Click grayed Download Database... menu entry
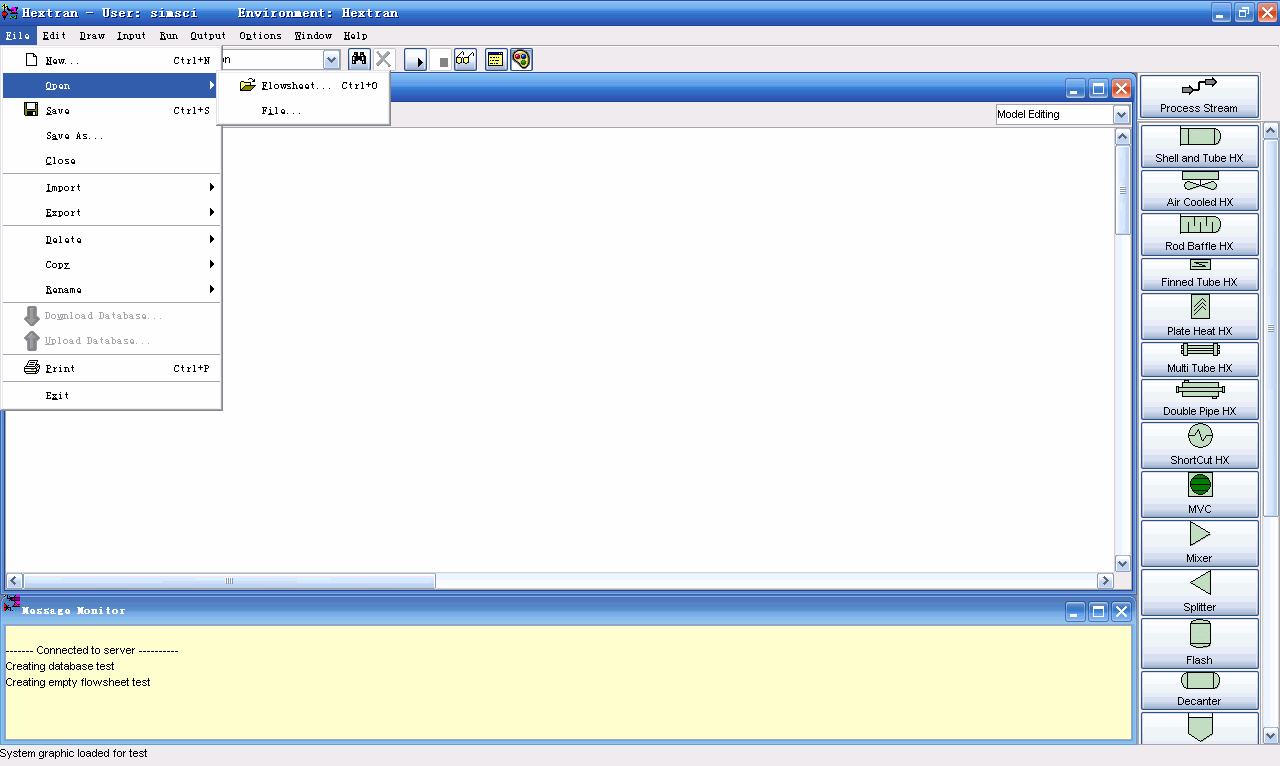 (x=112, y=316)
